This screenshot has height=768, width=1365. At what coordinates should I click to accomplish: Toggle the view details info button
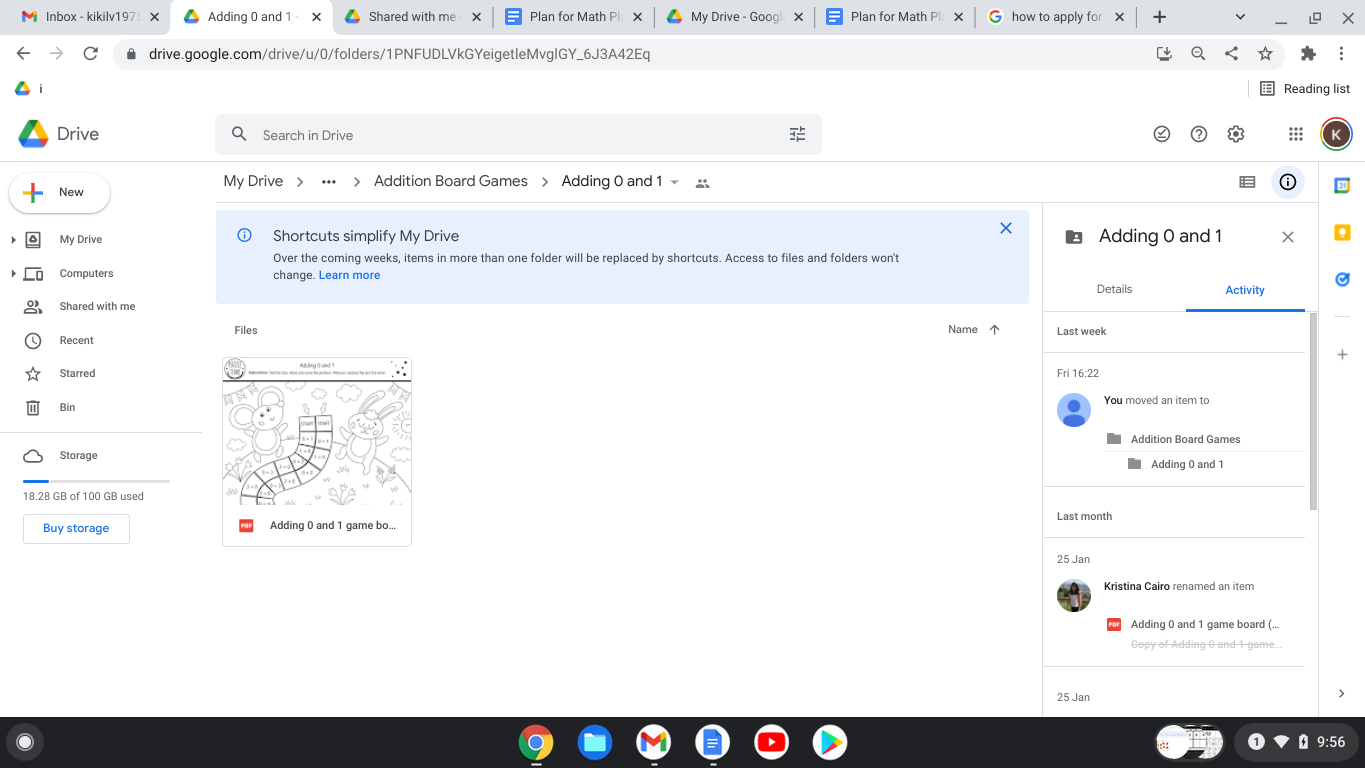coord(1288,182)
